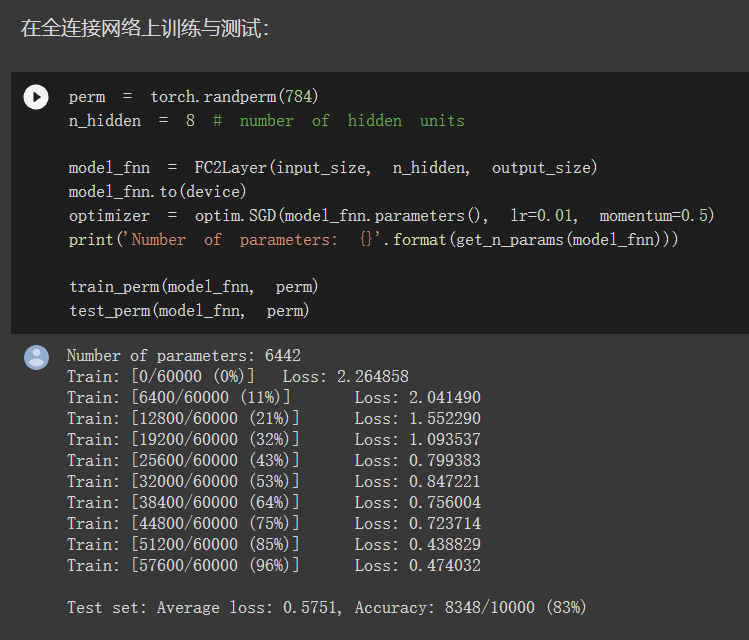This screenshot has height=640, width=749.
Task: Click the output line Train: [57600/60000 (96%)]
Action: point(274,565)
